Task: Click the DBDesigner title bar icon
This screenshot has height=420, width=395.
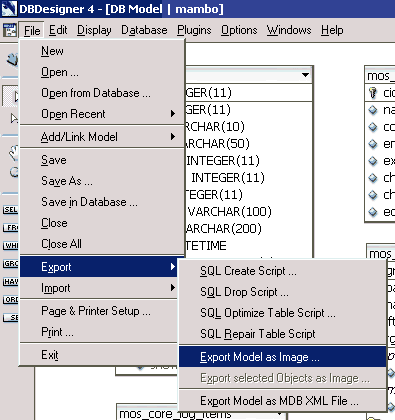Action: [x=9, y=8]
